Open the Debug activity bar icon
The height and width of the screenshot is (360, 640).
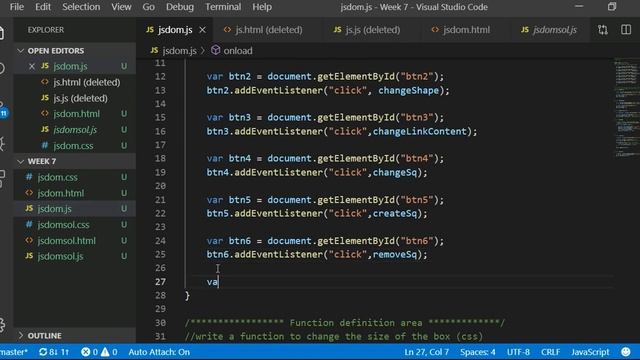tap(2, 143)
